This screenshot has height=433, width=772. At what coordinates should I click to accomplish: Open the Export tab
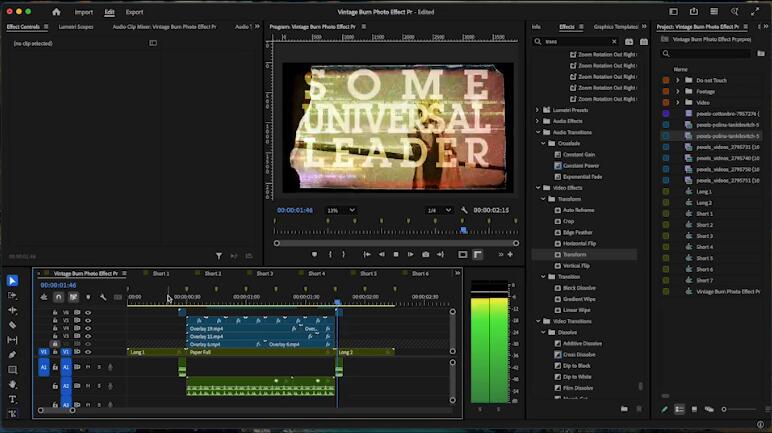(134, 12)
